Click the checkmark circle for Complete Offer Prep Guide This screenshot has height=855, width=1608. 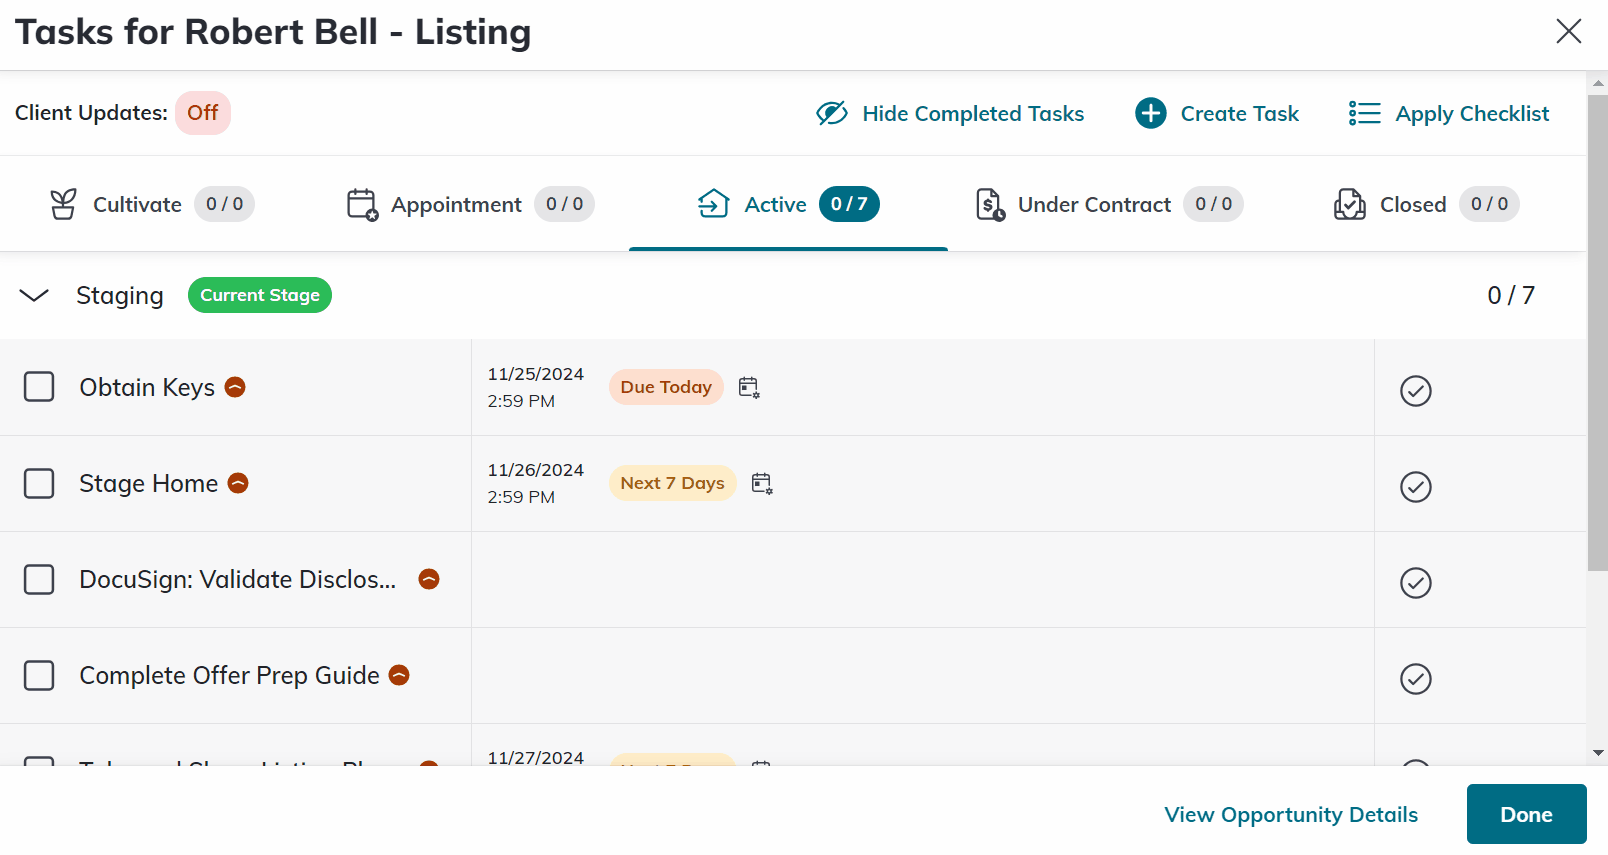[1415, 679]
